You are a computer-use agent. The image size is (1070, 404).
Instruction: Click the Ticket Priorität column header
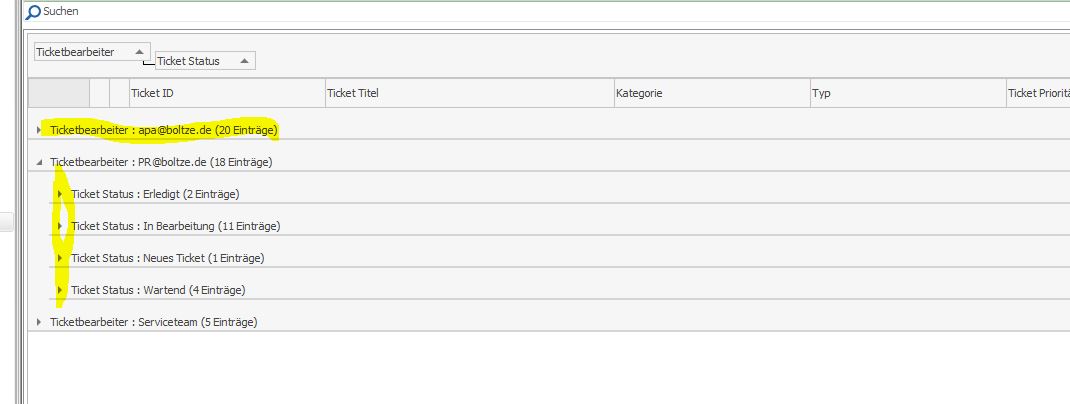click(x=1038, y=93)
